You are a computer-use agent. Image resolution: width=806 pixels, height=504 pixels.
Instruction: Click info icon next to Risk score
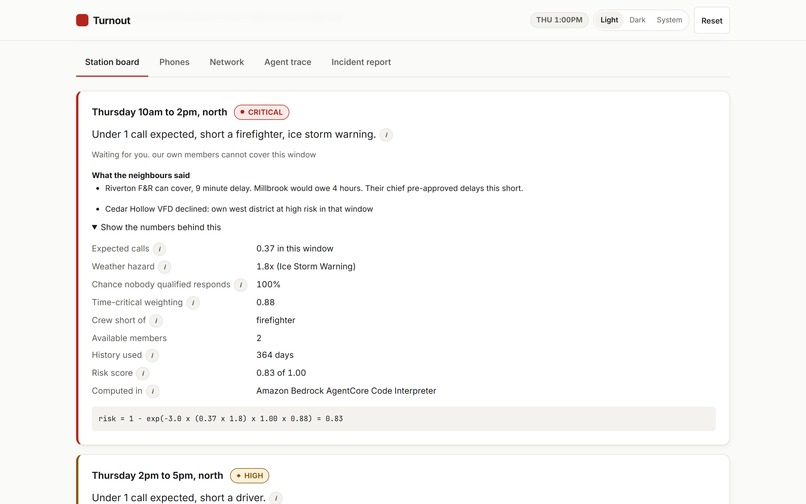pyautogui.click(x=143, y=373)
